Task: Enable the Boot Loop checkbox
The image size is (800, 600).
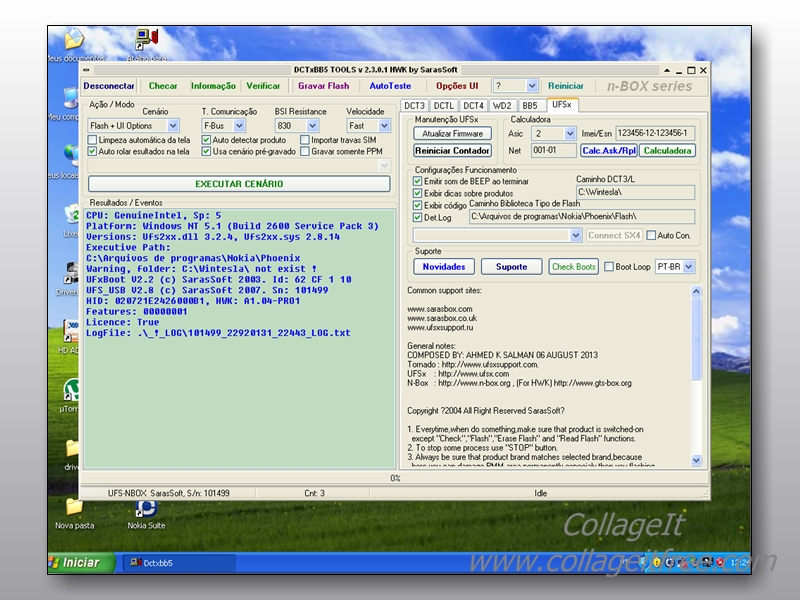Action: [x=609, y=267]
